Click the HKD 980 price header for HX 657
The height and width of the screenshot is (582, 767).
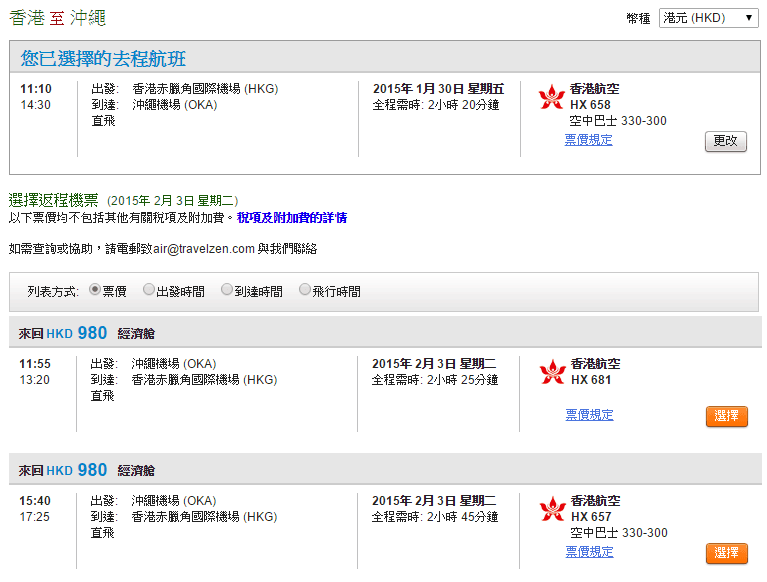(x=76, y=470)
